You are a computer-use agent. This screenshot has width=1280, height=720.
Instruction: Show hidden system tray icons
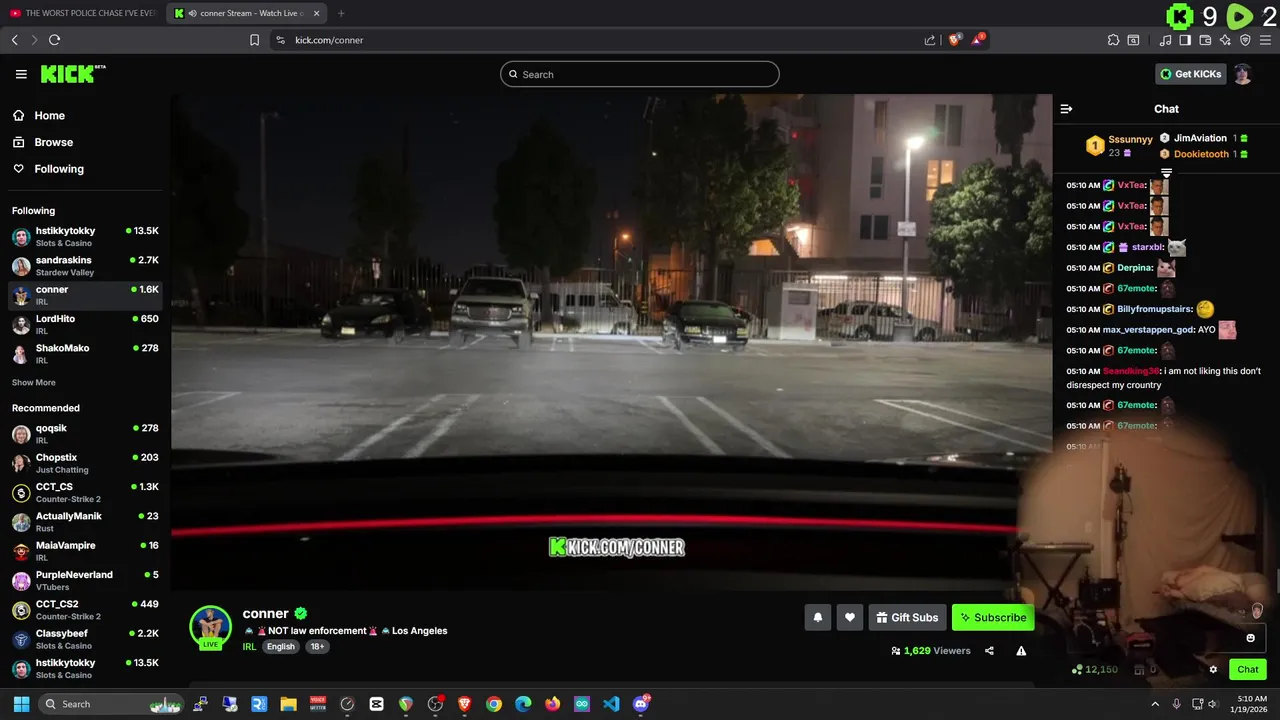point(1155,704)
